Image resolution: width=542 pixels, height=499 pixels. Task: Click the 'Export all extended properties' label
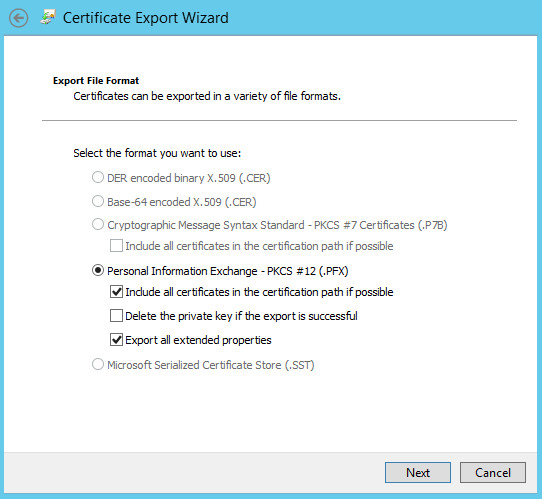pyautogui.click(x=198, y=340)
